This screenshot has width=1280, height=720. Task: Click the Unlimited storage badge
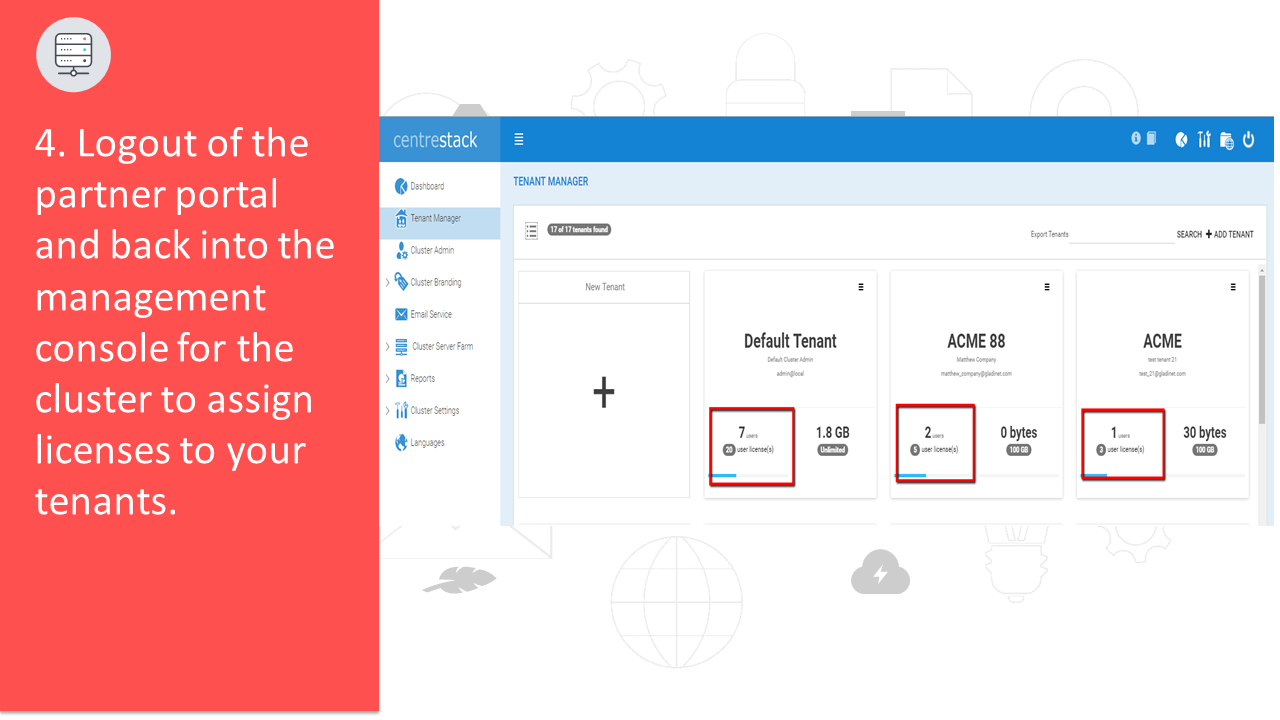pos(832,450)
